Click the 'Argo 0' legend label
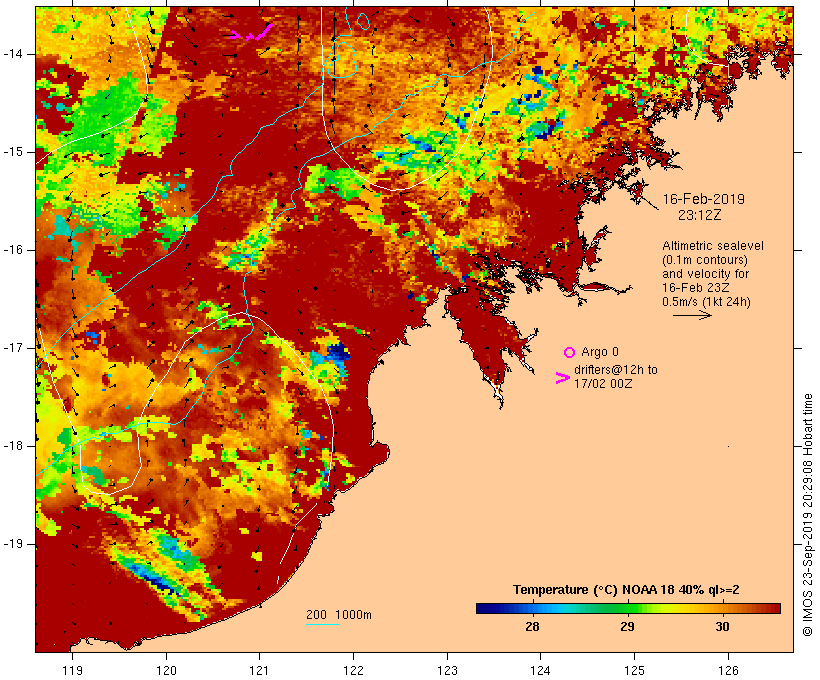820x680 pixels. [600, 352]
